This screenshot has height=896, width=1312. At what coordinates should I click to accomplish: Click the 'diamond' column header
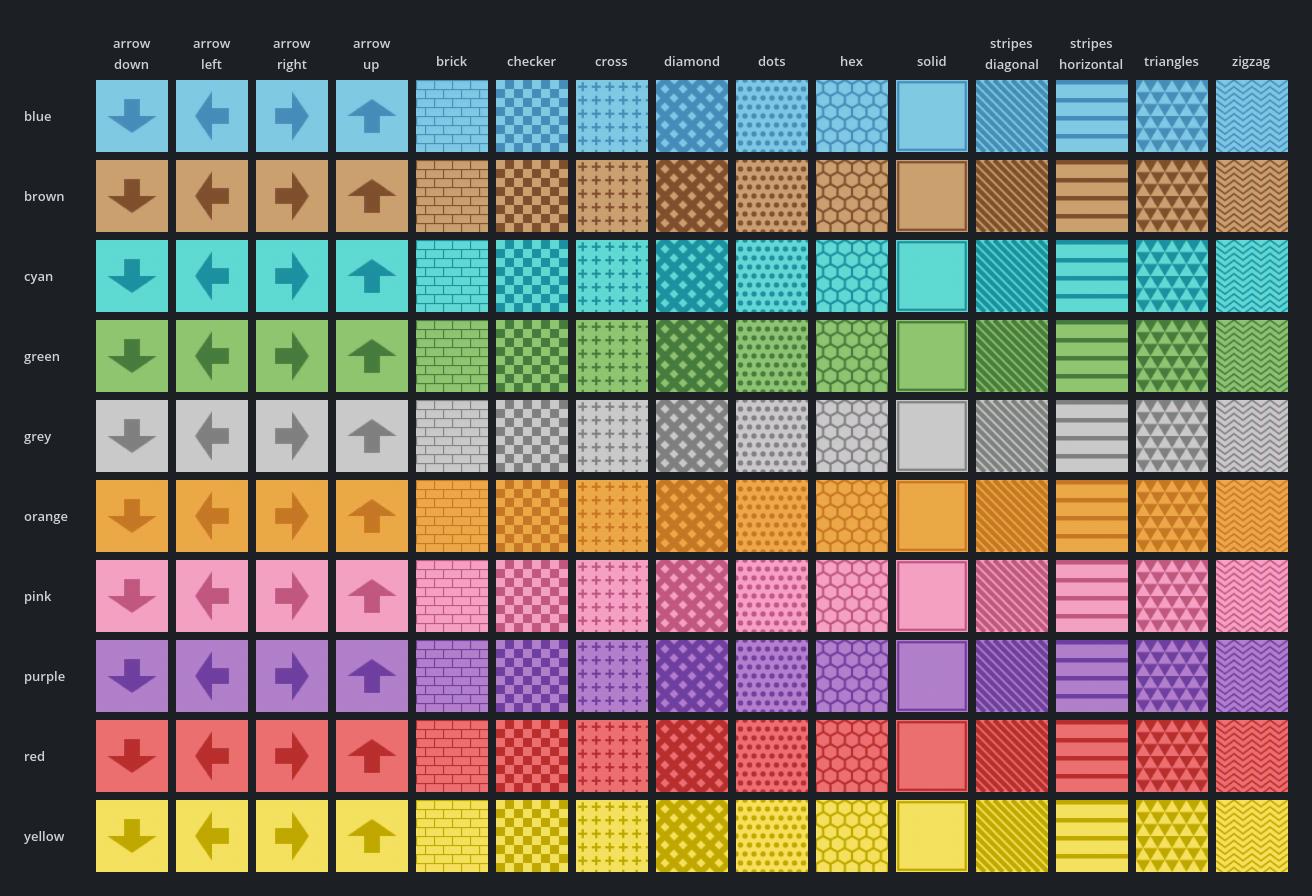692,61
